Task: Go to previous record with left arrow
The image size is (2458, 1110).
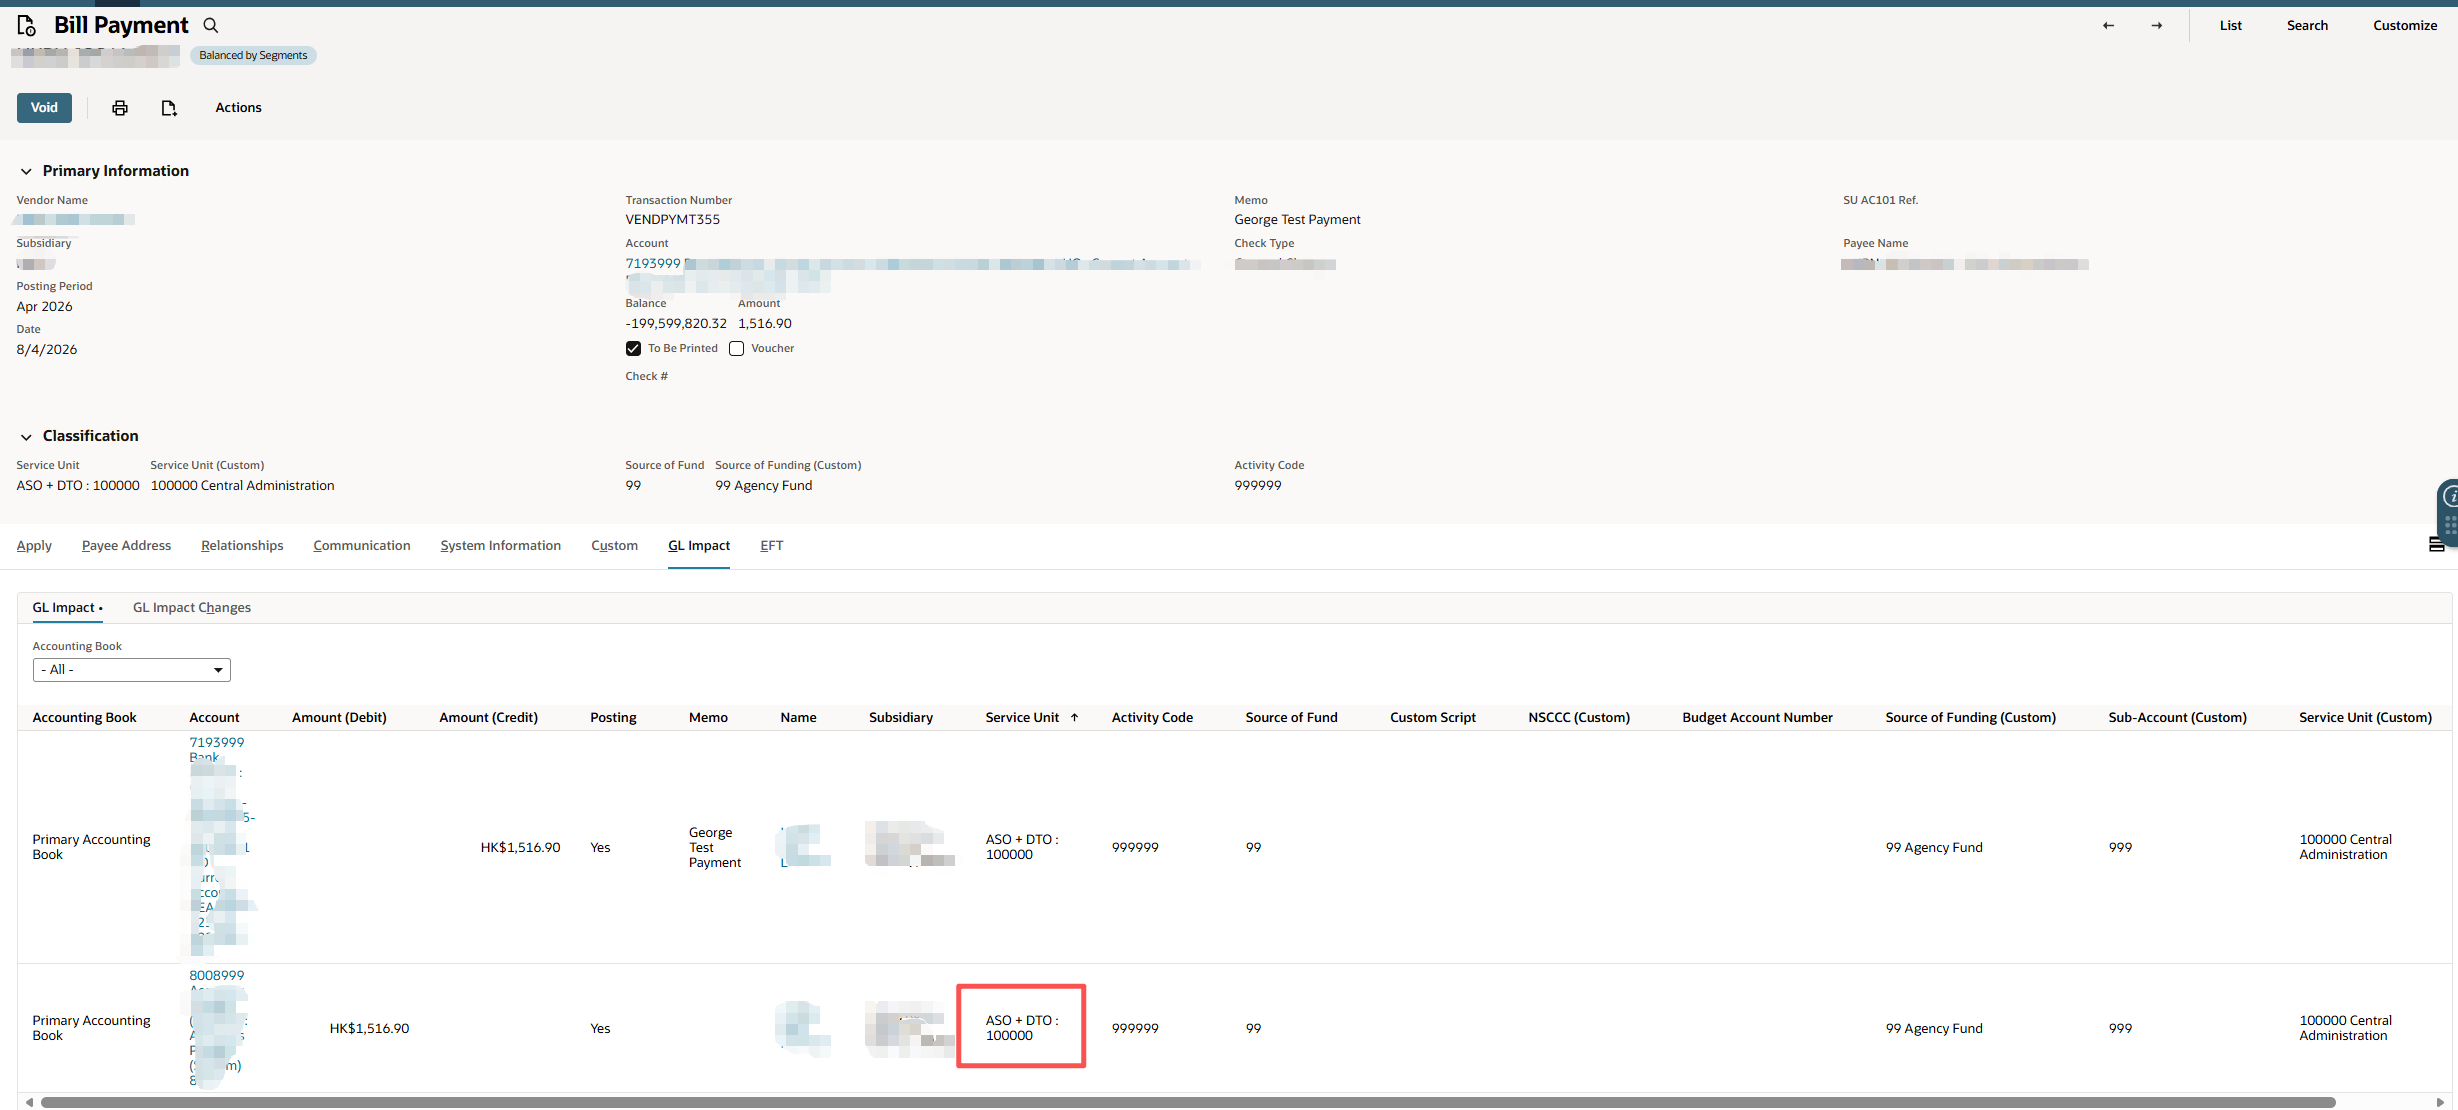Action: tap(2108, 25)
